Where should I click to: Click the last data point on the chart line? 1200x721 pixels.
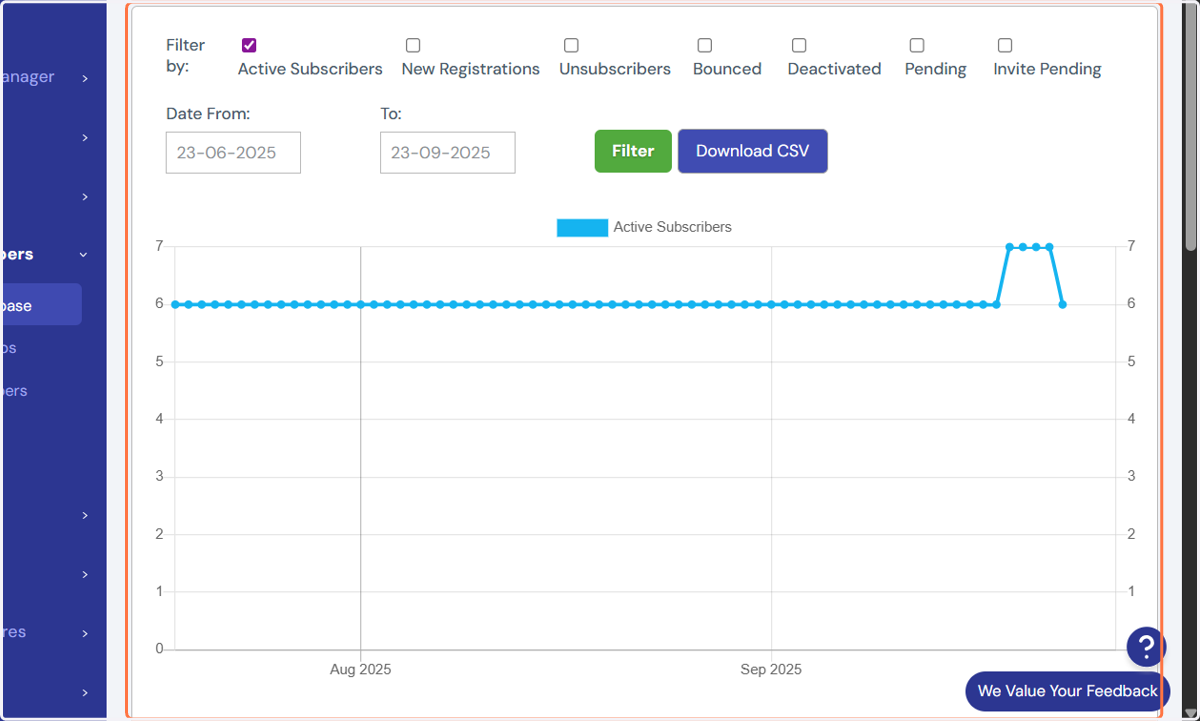click(x=1062, y=304)
